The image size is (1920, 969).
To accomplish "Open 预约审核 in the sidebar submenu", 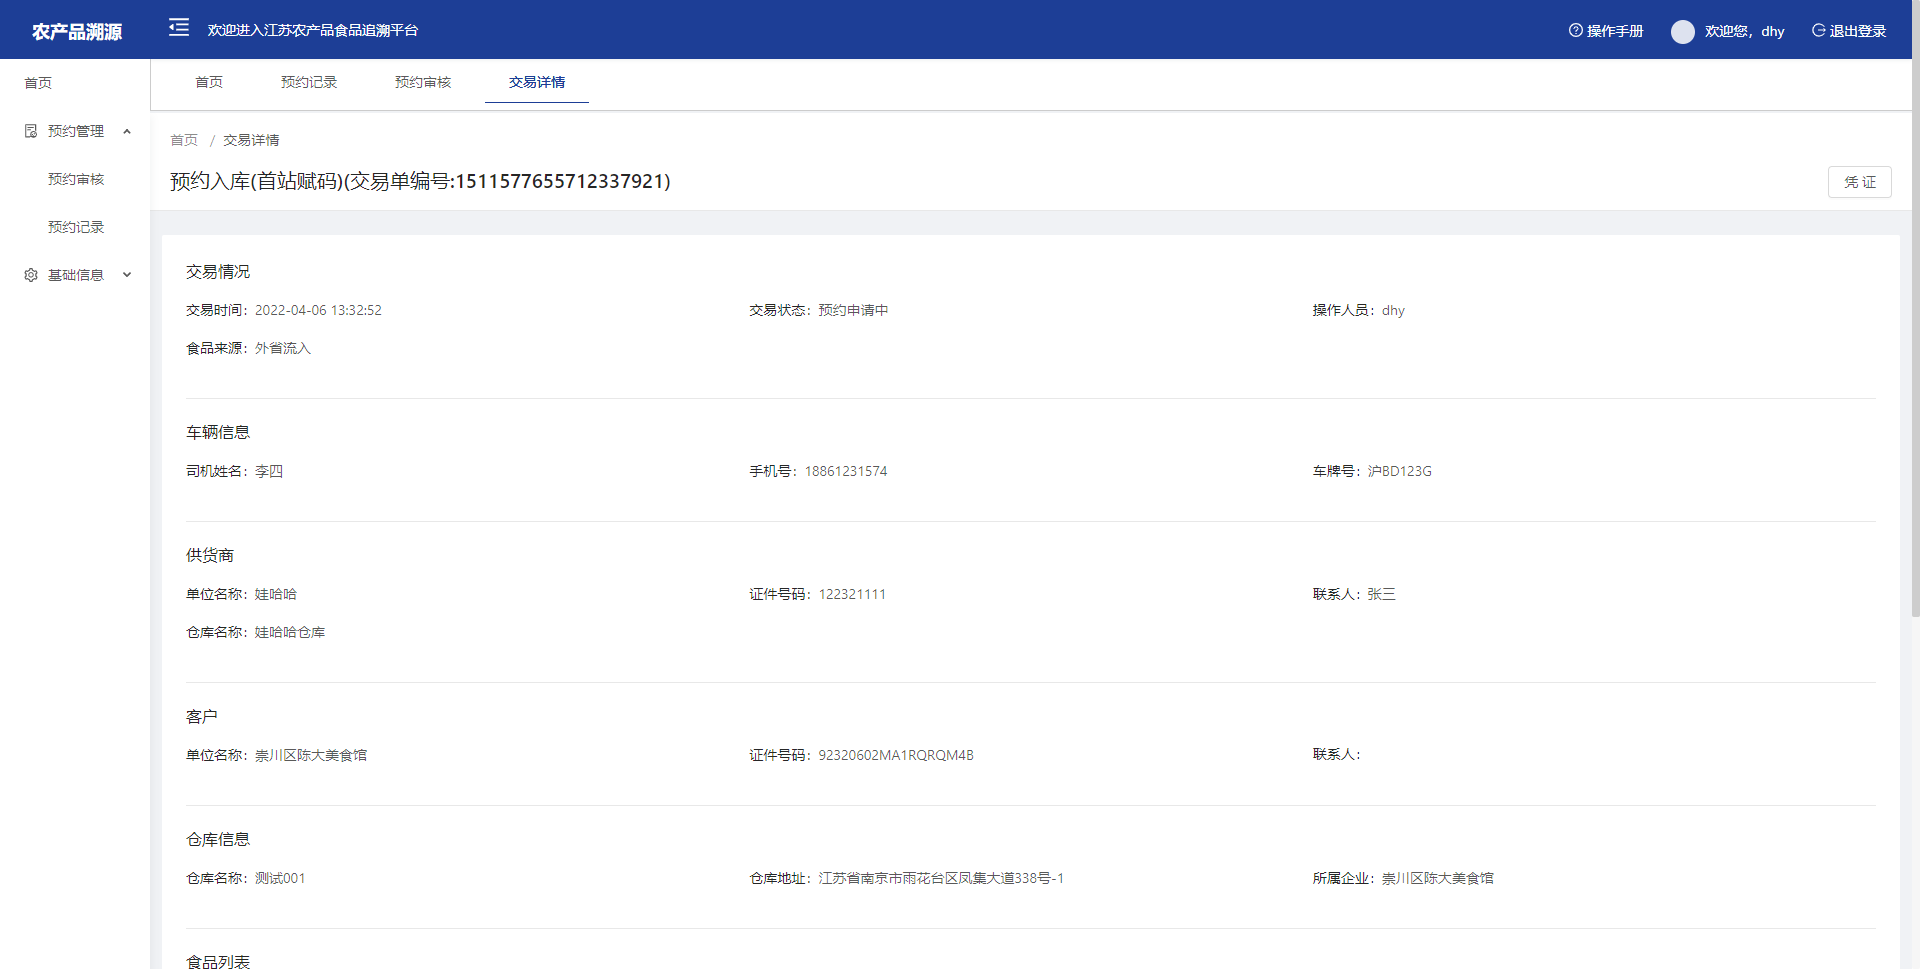I will (x=76, y=179).
